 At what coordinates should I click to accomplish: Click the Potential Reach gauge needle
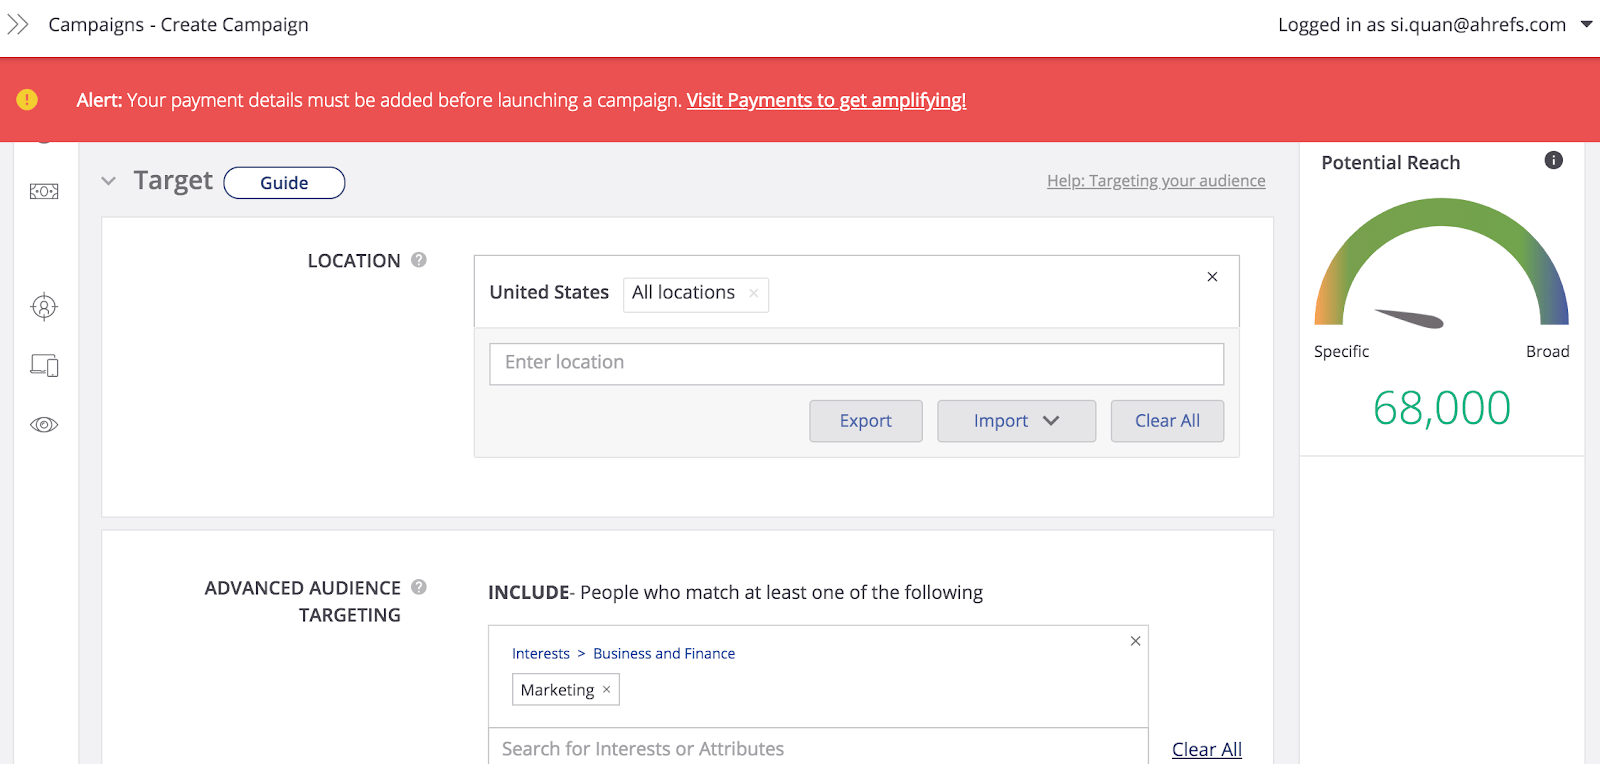(x=1410, y=318)
